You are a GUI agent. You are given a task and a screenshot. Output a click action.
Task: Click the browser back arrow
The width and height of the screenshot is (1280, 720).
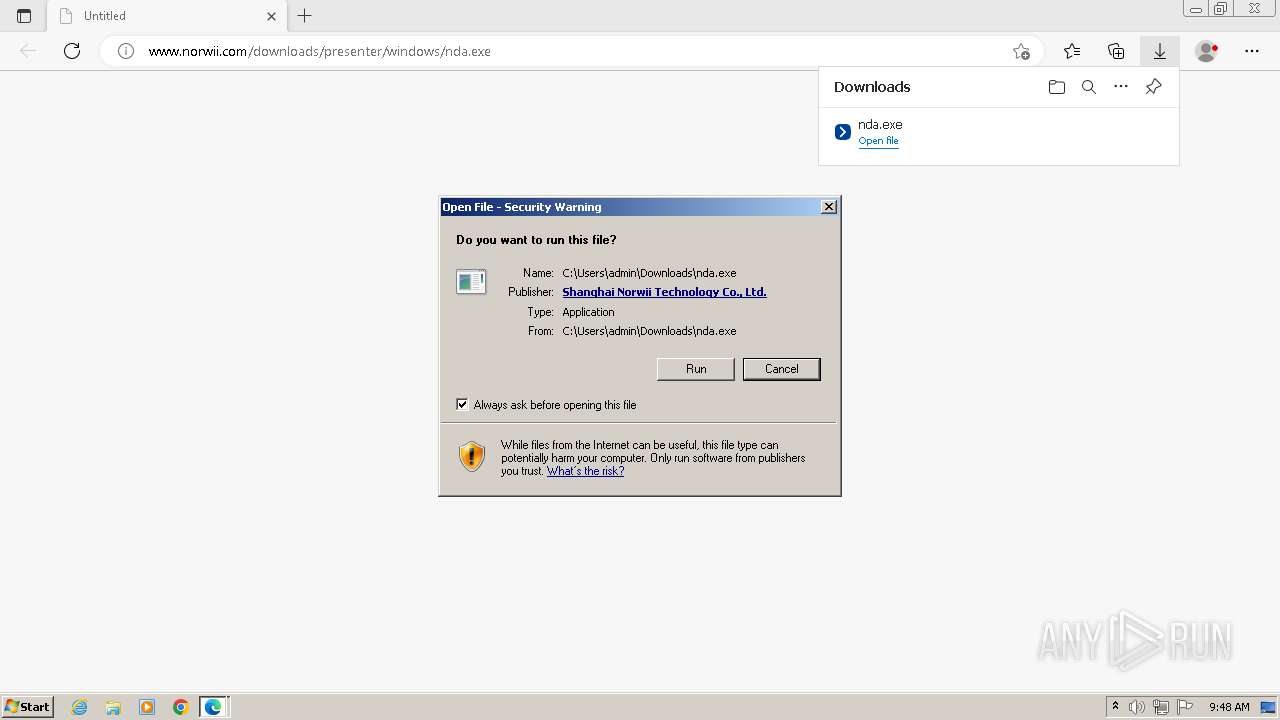point(28,51)
